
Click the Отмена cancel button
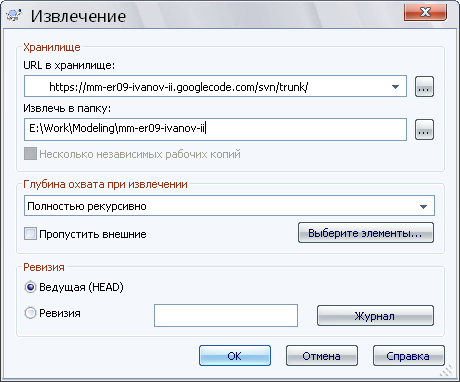(x=322, y=356)
